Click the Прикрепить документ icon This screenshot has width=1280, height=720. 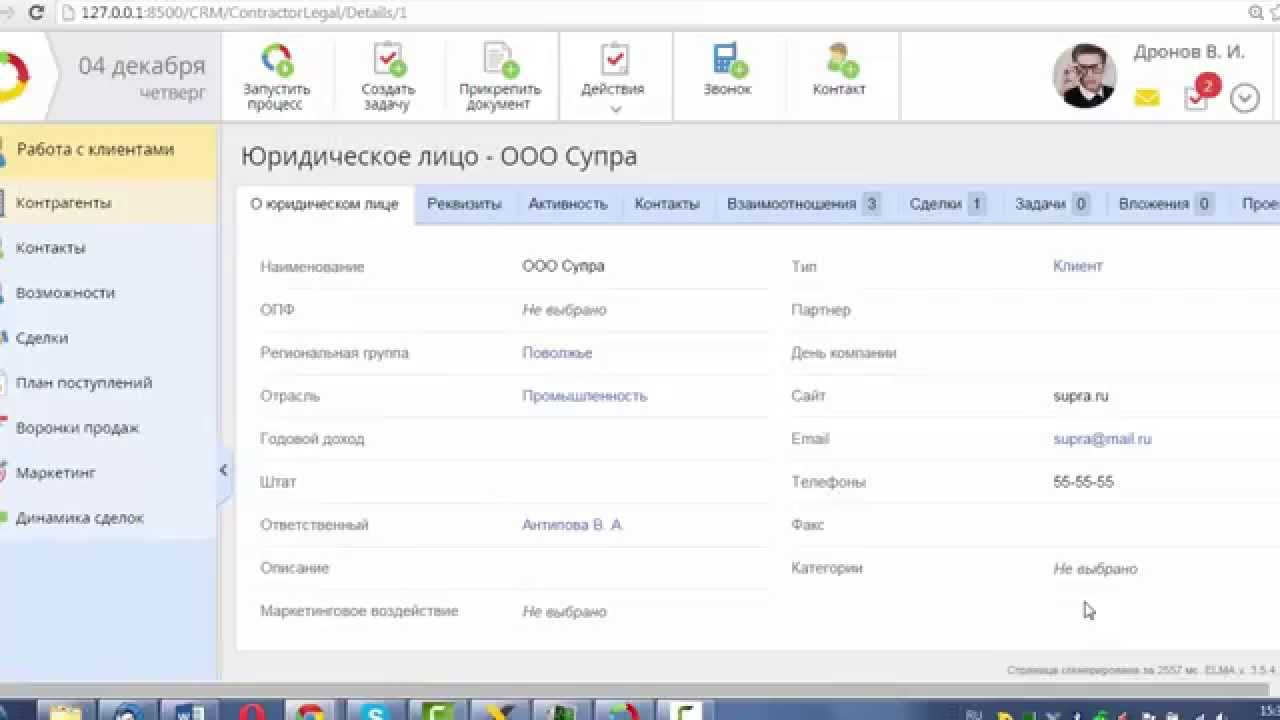coord(501,59)
